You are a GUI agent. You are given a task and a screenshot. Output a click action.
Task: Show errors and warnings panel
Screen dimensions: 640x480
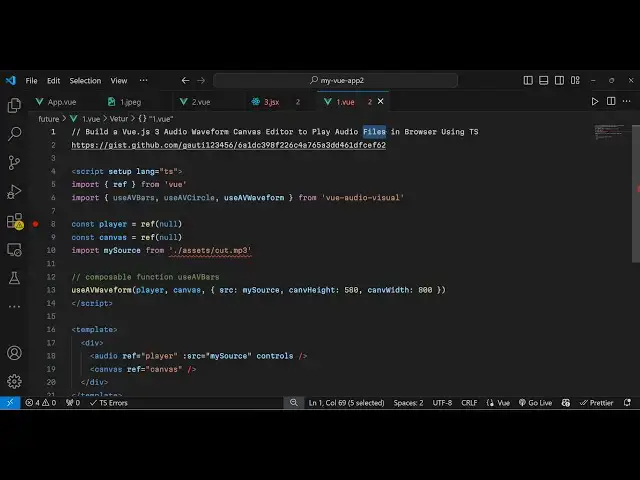point(40,403)
